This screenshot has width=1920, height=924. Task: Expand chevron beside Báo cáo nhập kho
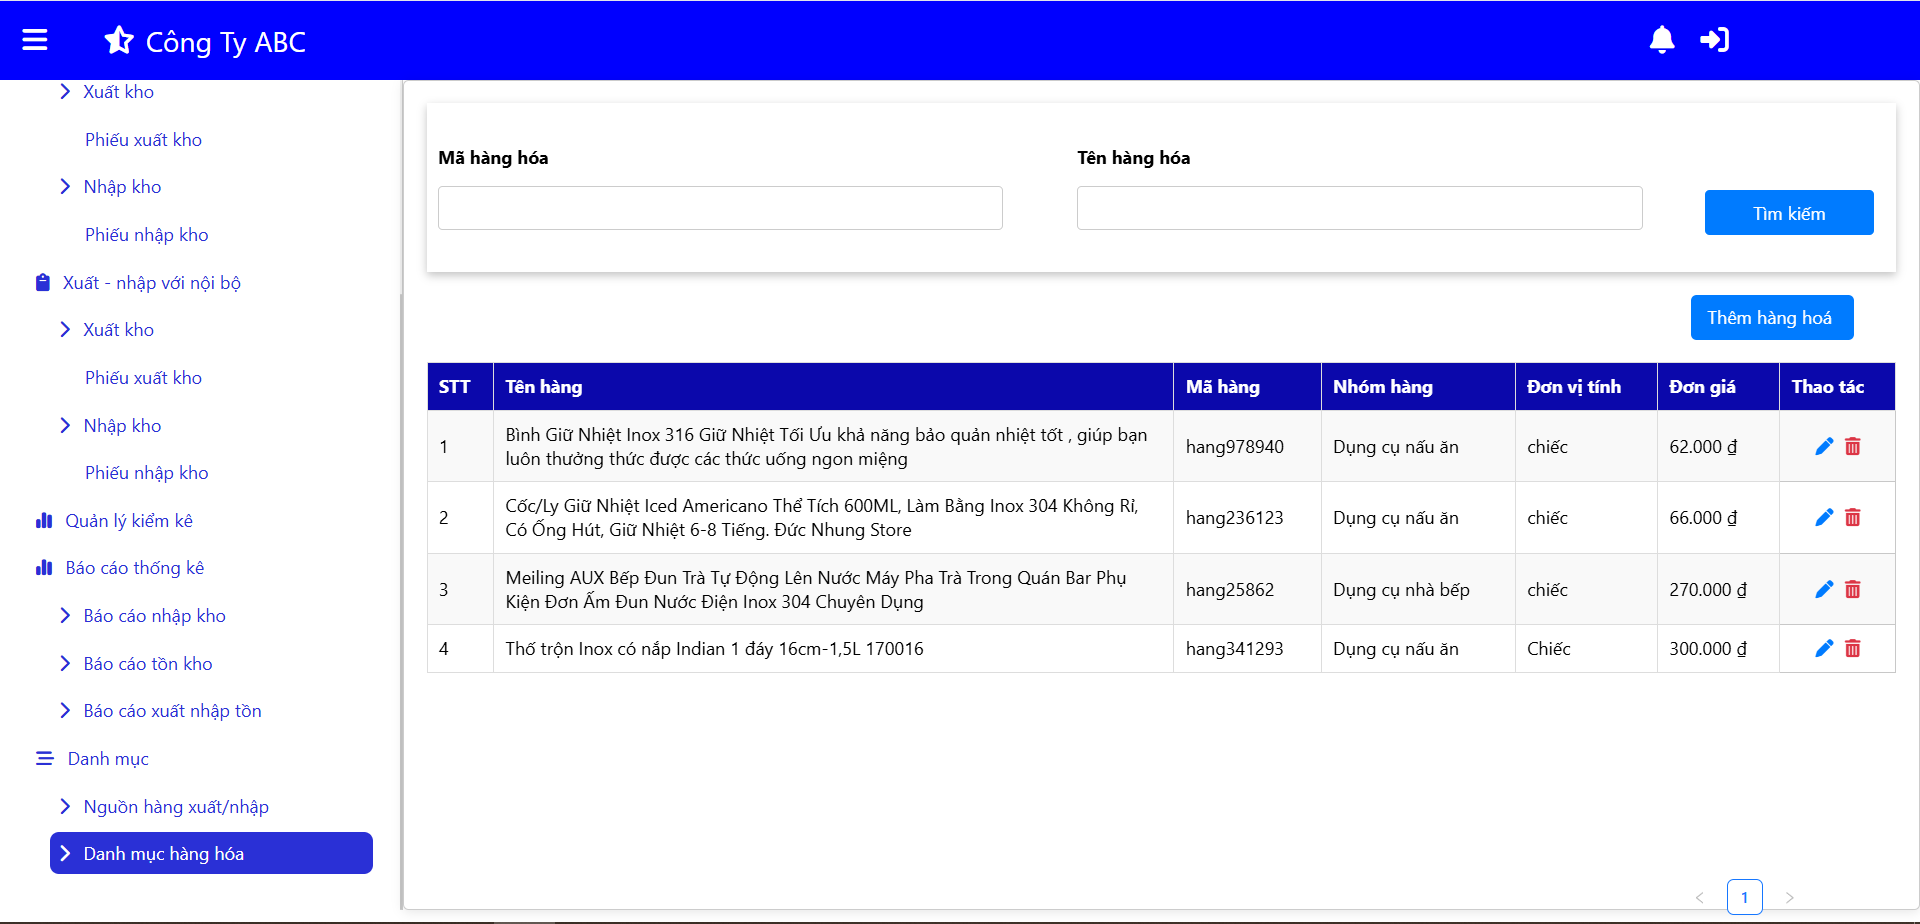point(65,615)
